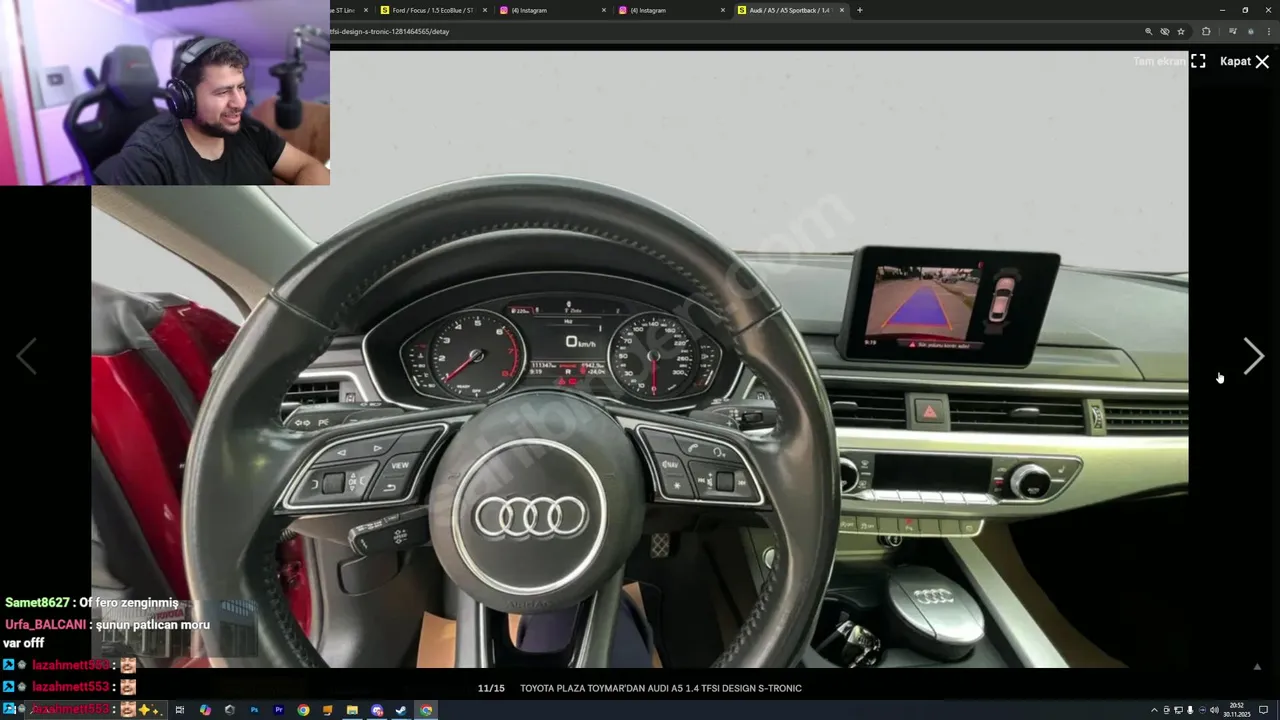Open Steam from the taskbar
Screen dimensions: 1280x720
point(401,710)
